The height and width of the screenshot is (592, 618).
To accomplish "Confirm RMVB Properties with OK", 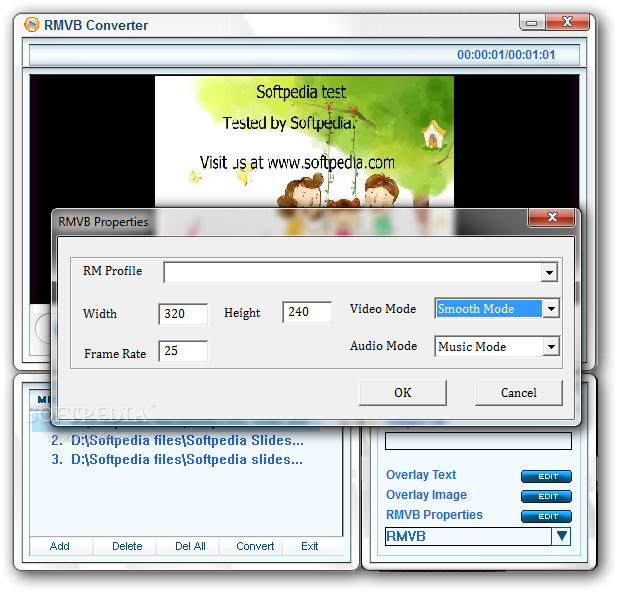I will click(403, 393).
